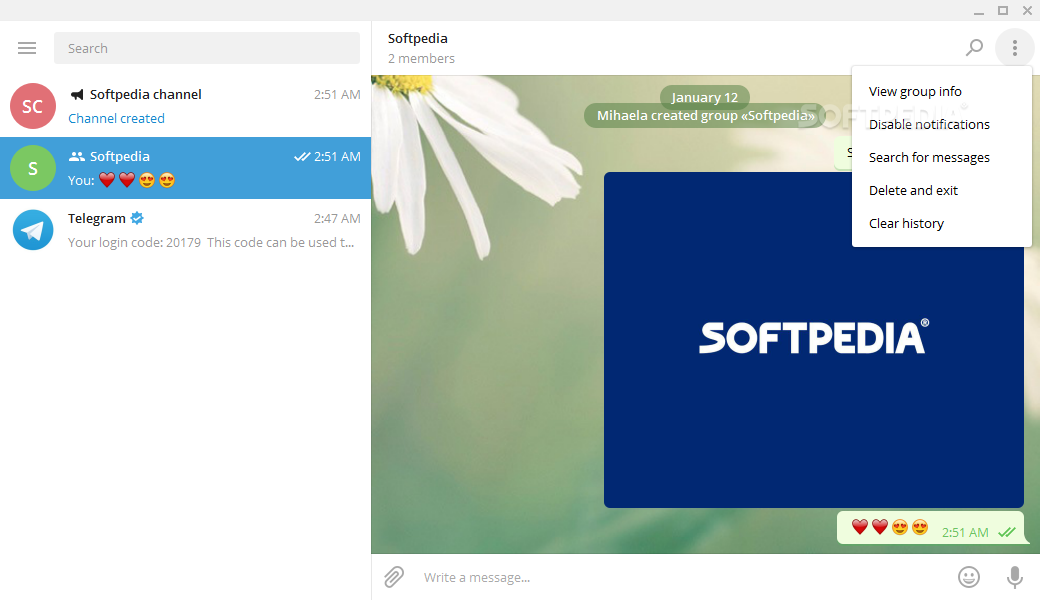Click the 2 members label

[421, 58]
